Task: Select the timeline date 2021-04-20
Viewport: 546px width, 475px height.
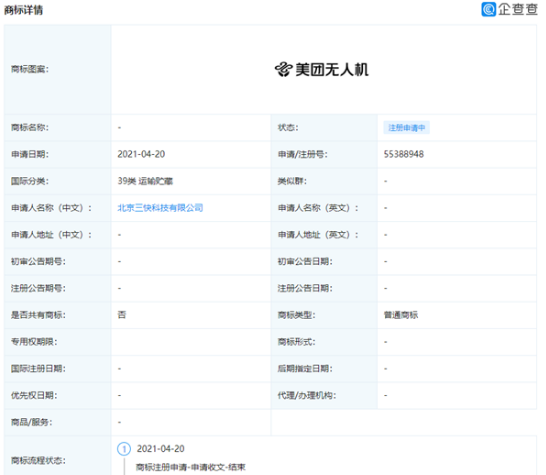Action: coord(161,449)
